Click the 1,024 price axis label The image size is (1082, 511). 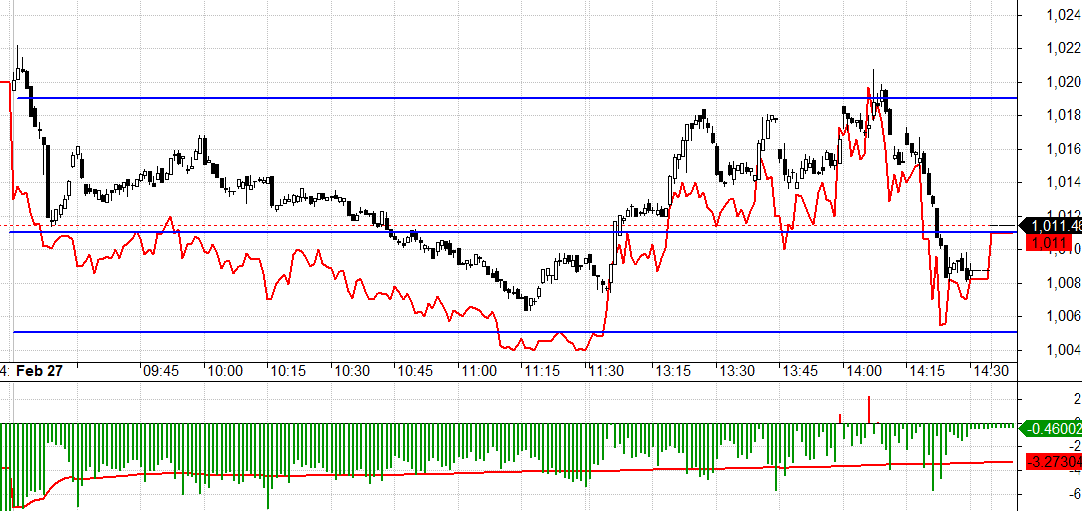tap(1063, 14)
